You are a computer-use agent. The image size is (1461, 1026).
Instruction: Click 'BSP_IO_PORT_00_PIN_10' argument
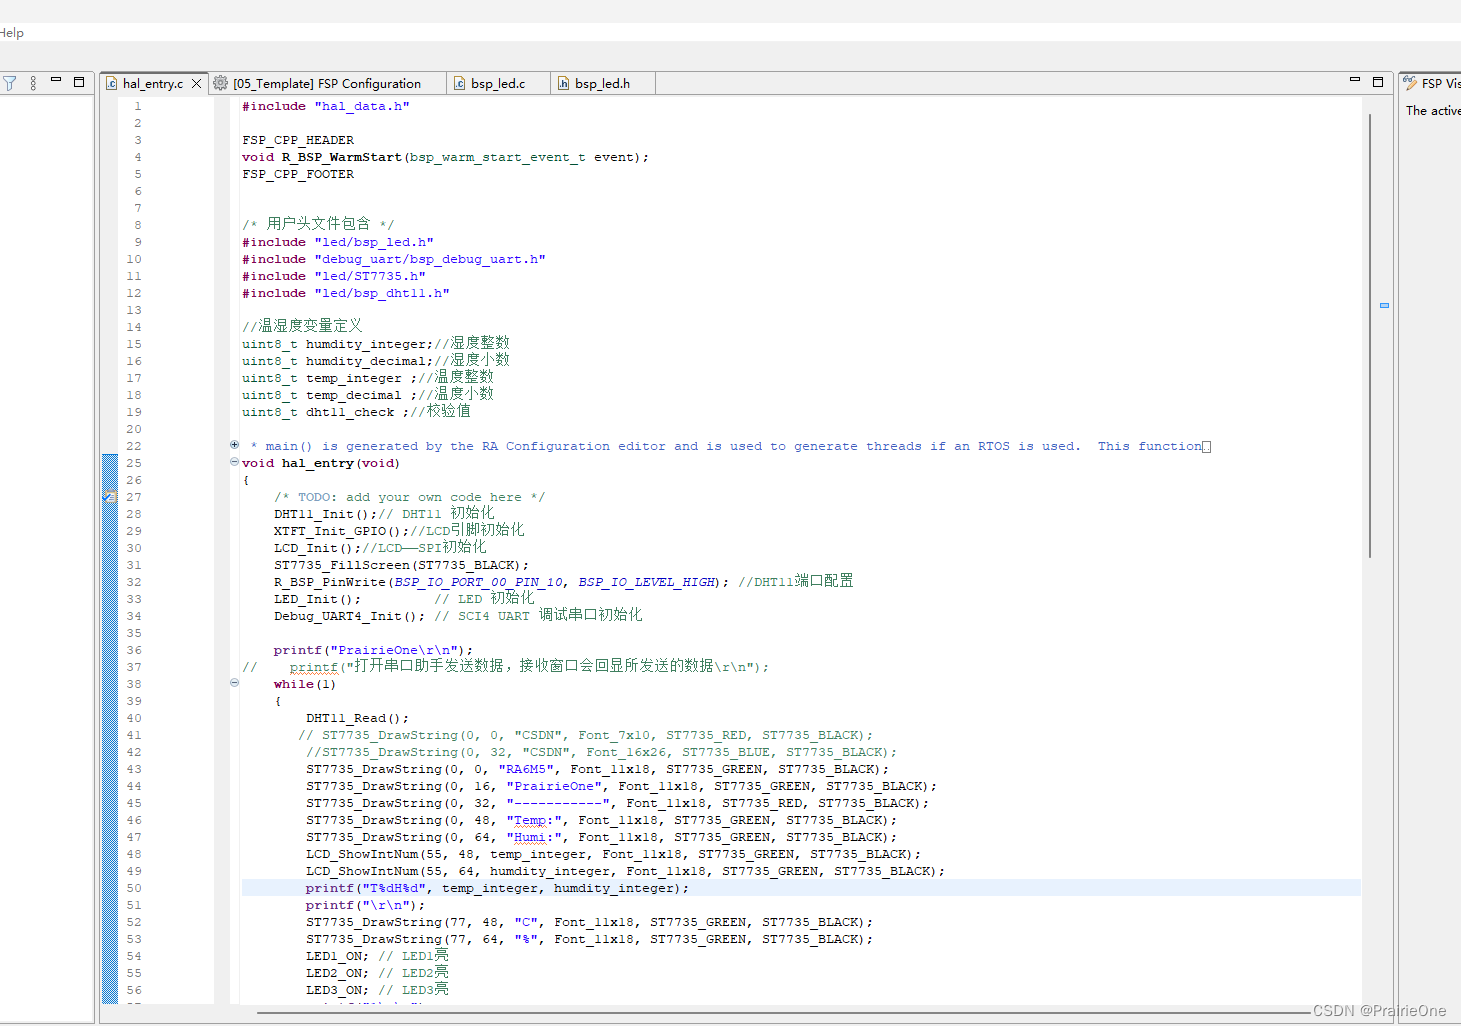coord(479,582)
